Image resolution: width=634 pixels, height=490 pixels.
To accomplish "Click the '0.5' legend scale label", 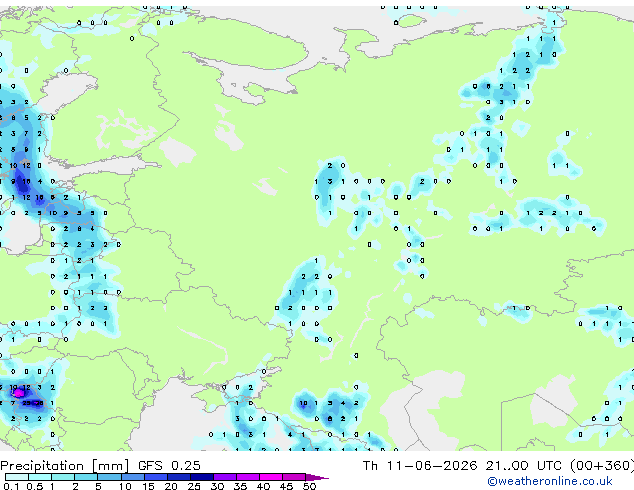I will pos(34,486).
